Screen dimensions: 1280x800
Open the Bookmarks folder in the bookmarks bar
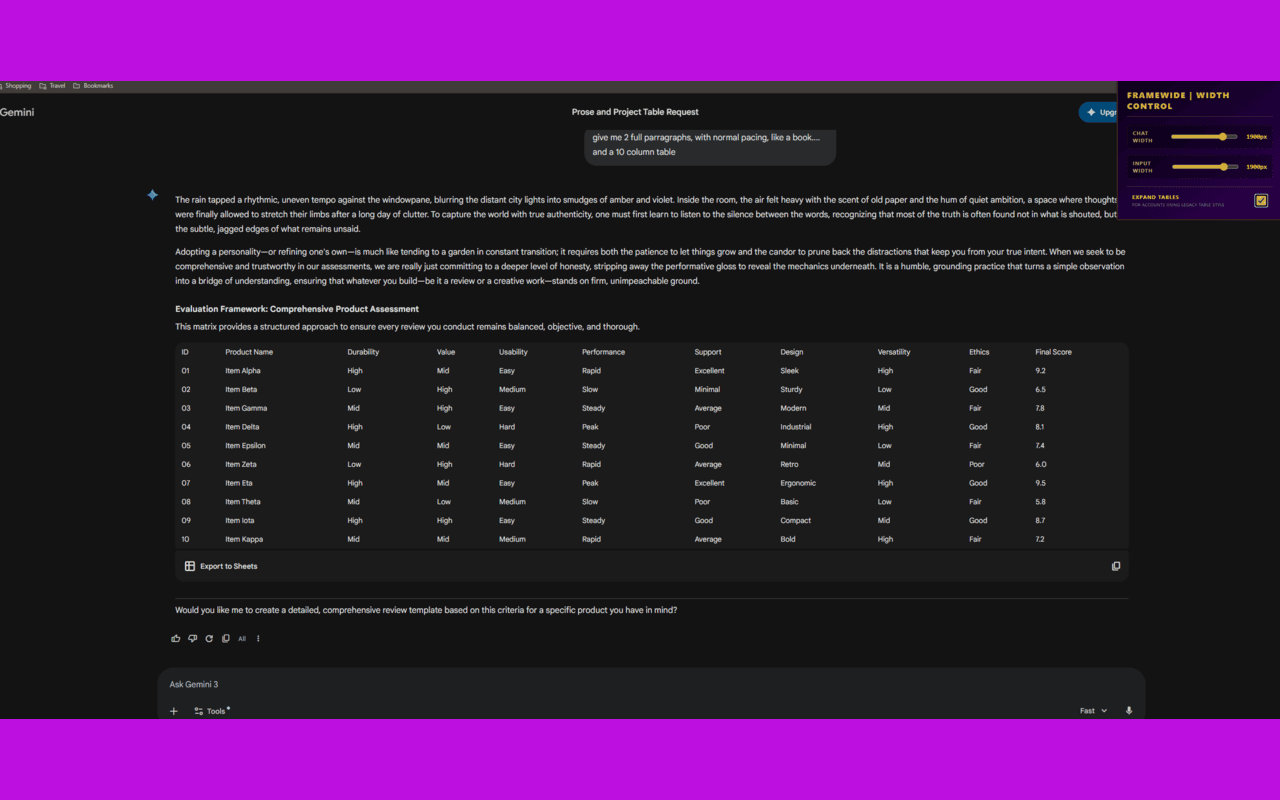tap(93, 86)
